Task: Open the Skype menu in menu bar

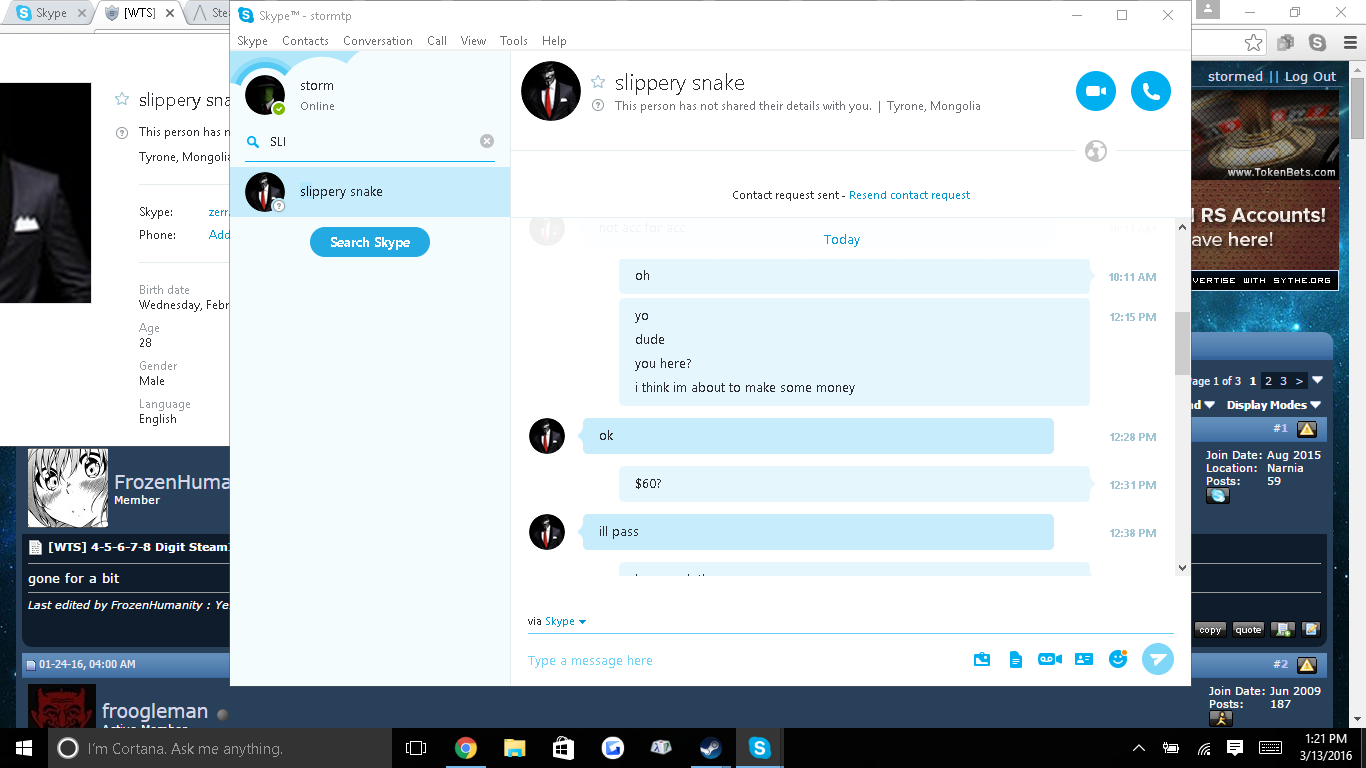Action: click(253, 41)
